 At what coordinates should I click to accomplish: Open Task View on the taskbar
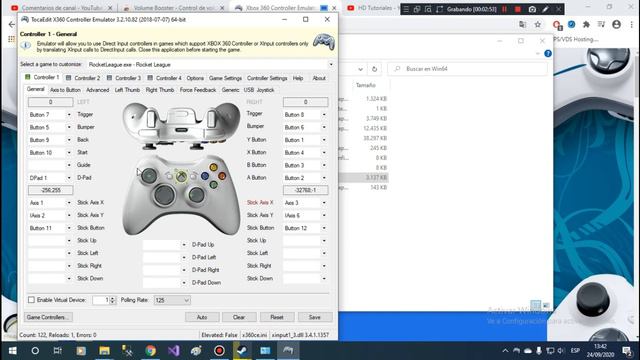point(58,351)
